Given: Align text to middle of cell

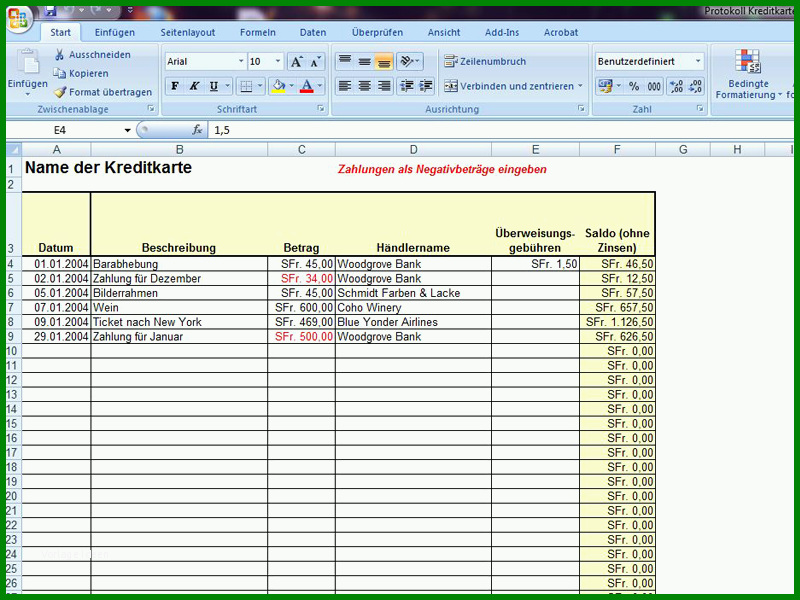Looking at the screenshot, I should point(364,61).
